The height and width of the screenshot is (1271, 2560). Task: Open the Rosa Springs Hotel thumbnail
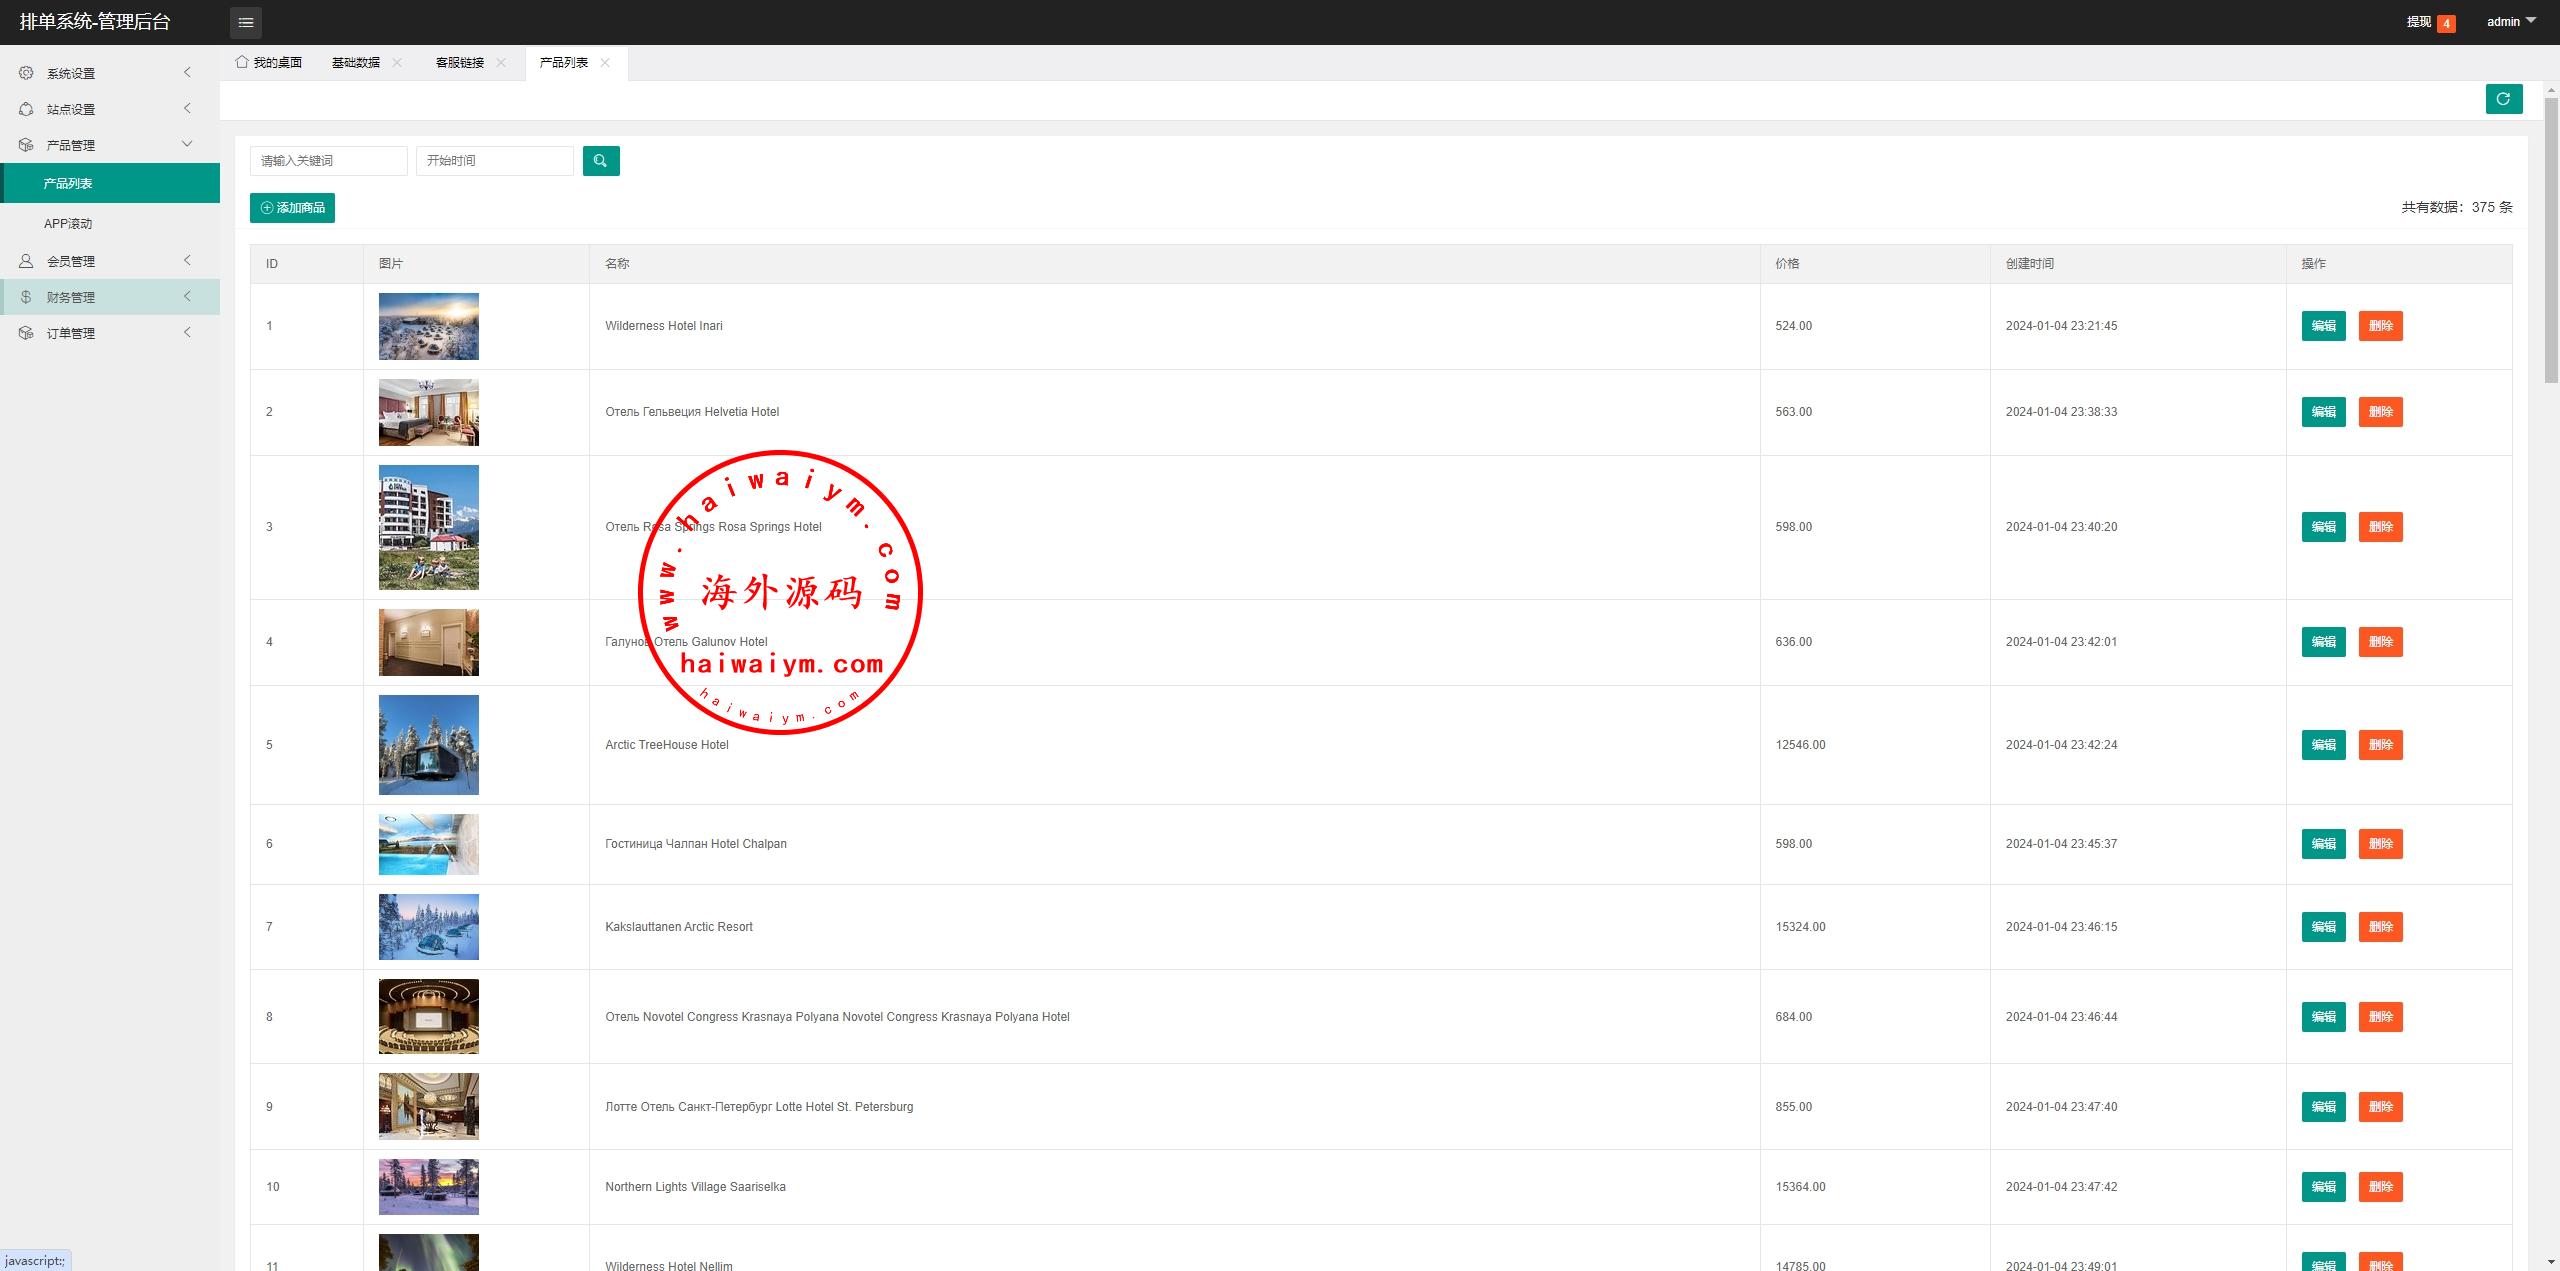pos(428,527)
